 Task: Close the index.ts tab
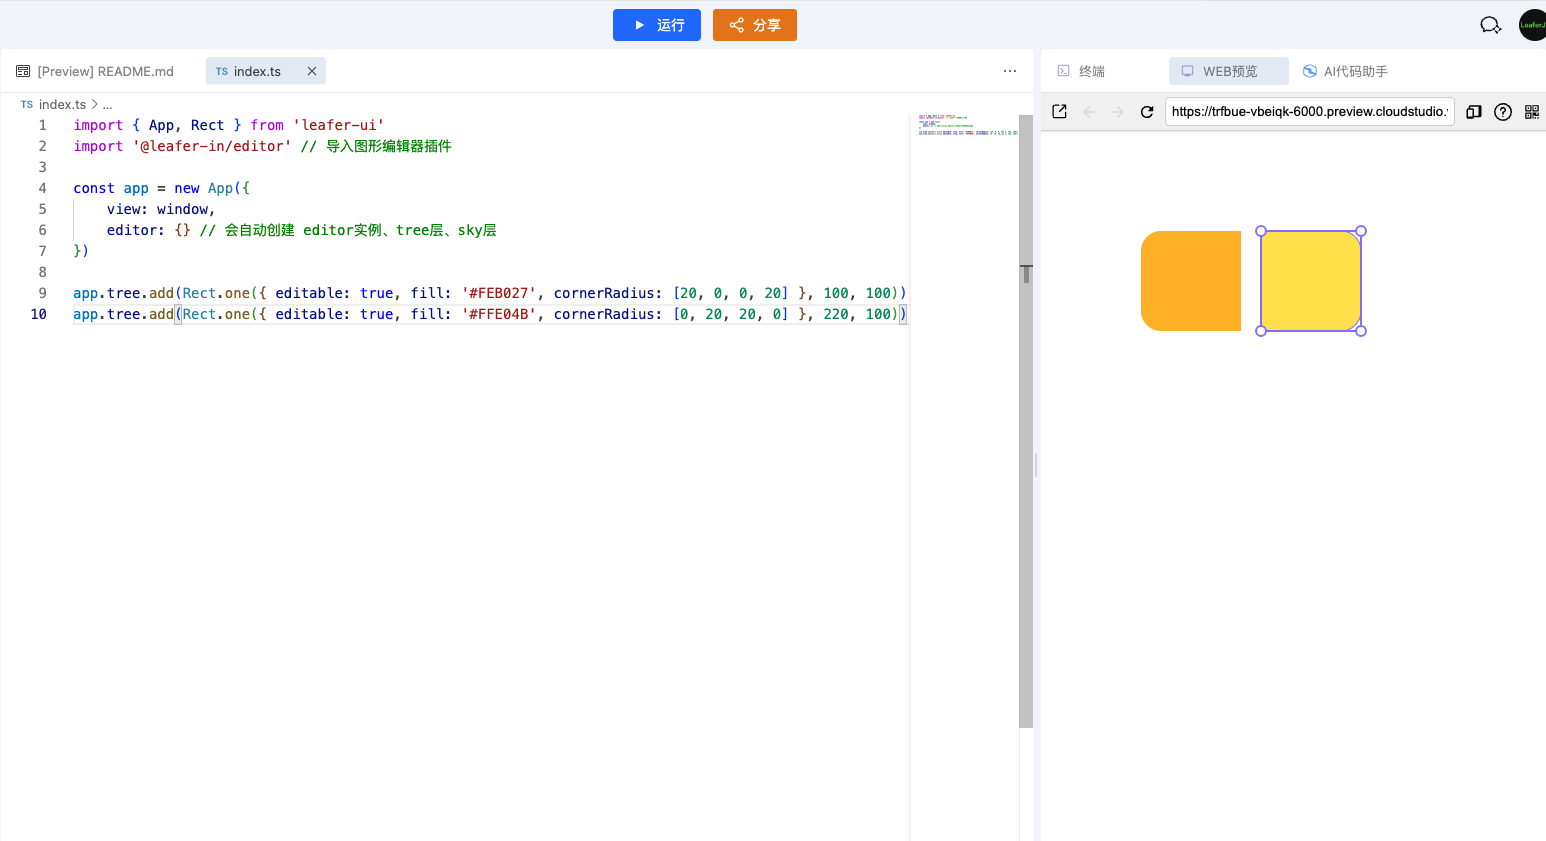312,71
